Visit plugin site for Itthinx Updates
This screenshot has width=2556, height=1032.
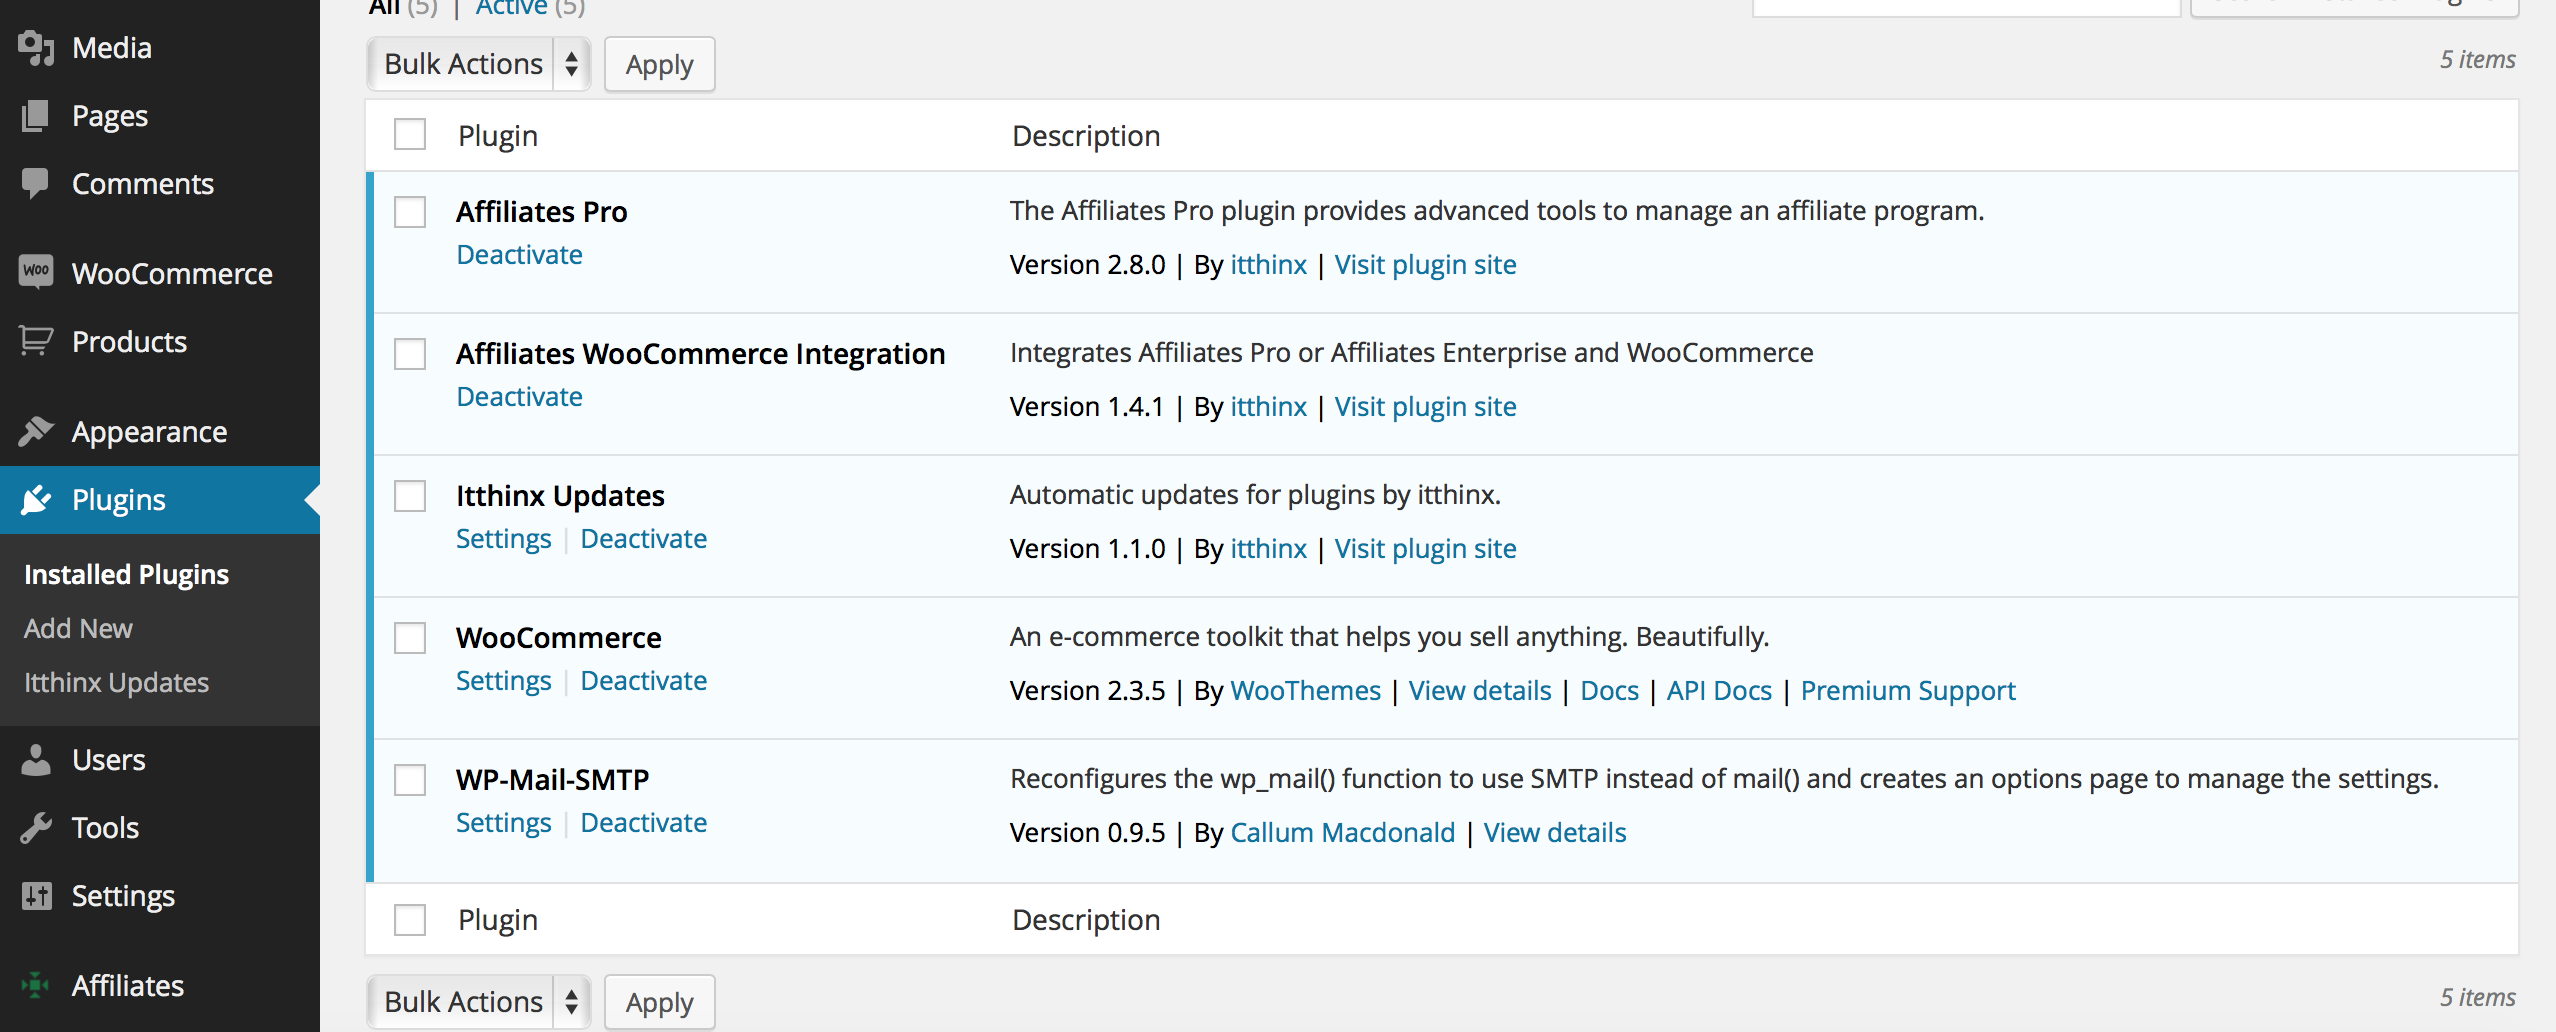click(x=1425, y=549)
